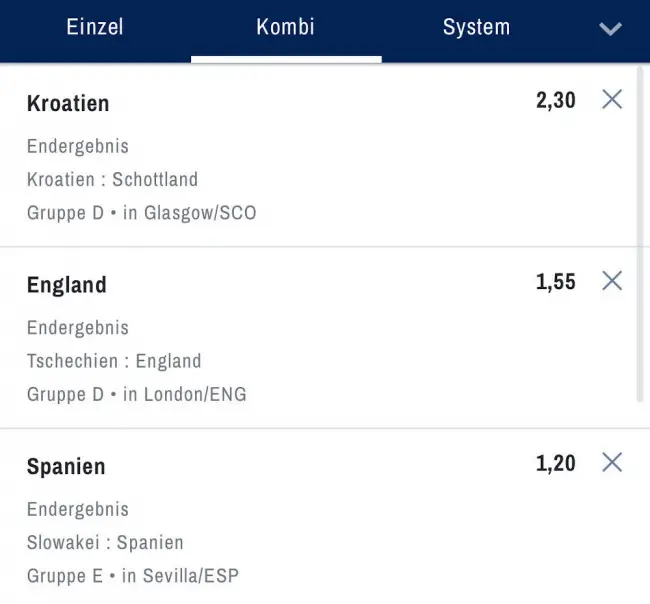
Task: Remove the England bet from slip
Action: (x=612, y=281)
